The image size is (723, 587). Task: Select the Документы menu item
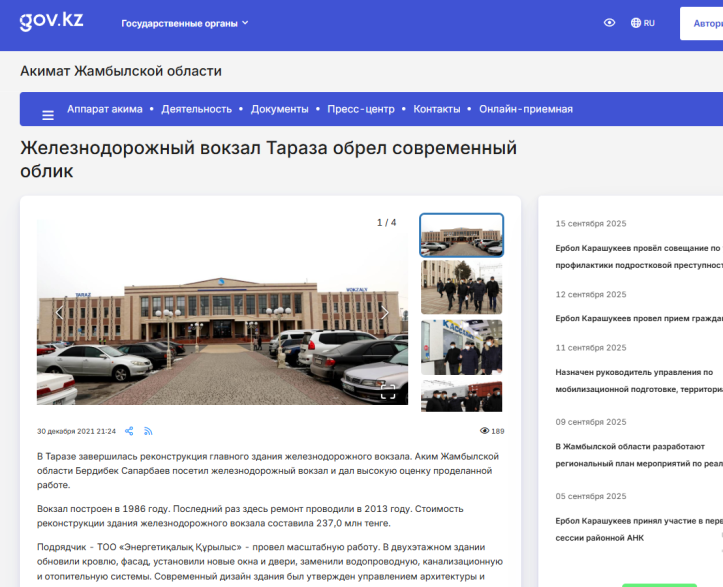(x=279, y=109)
